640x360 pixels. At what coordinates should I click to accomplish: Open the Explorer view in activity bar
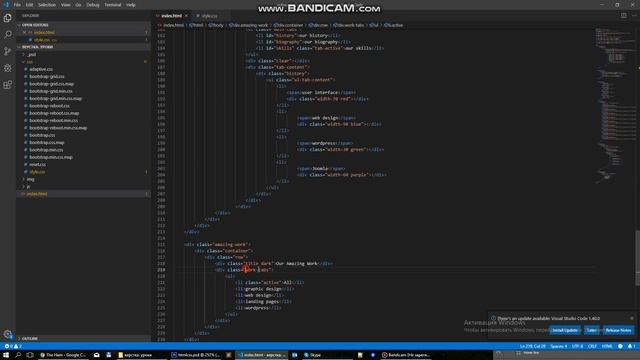[7, 18]
